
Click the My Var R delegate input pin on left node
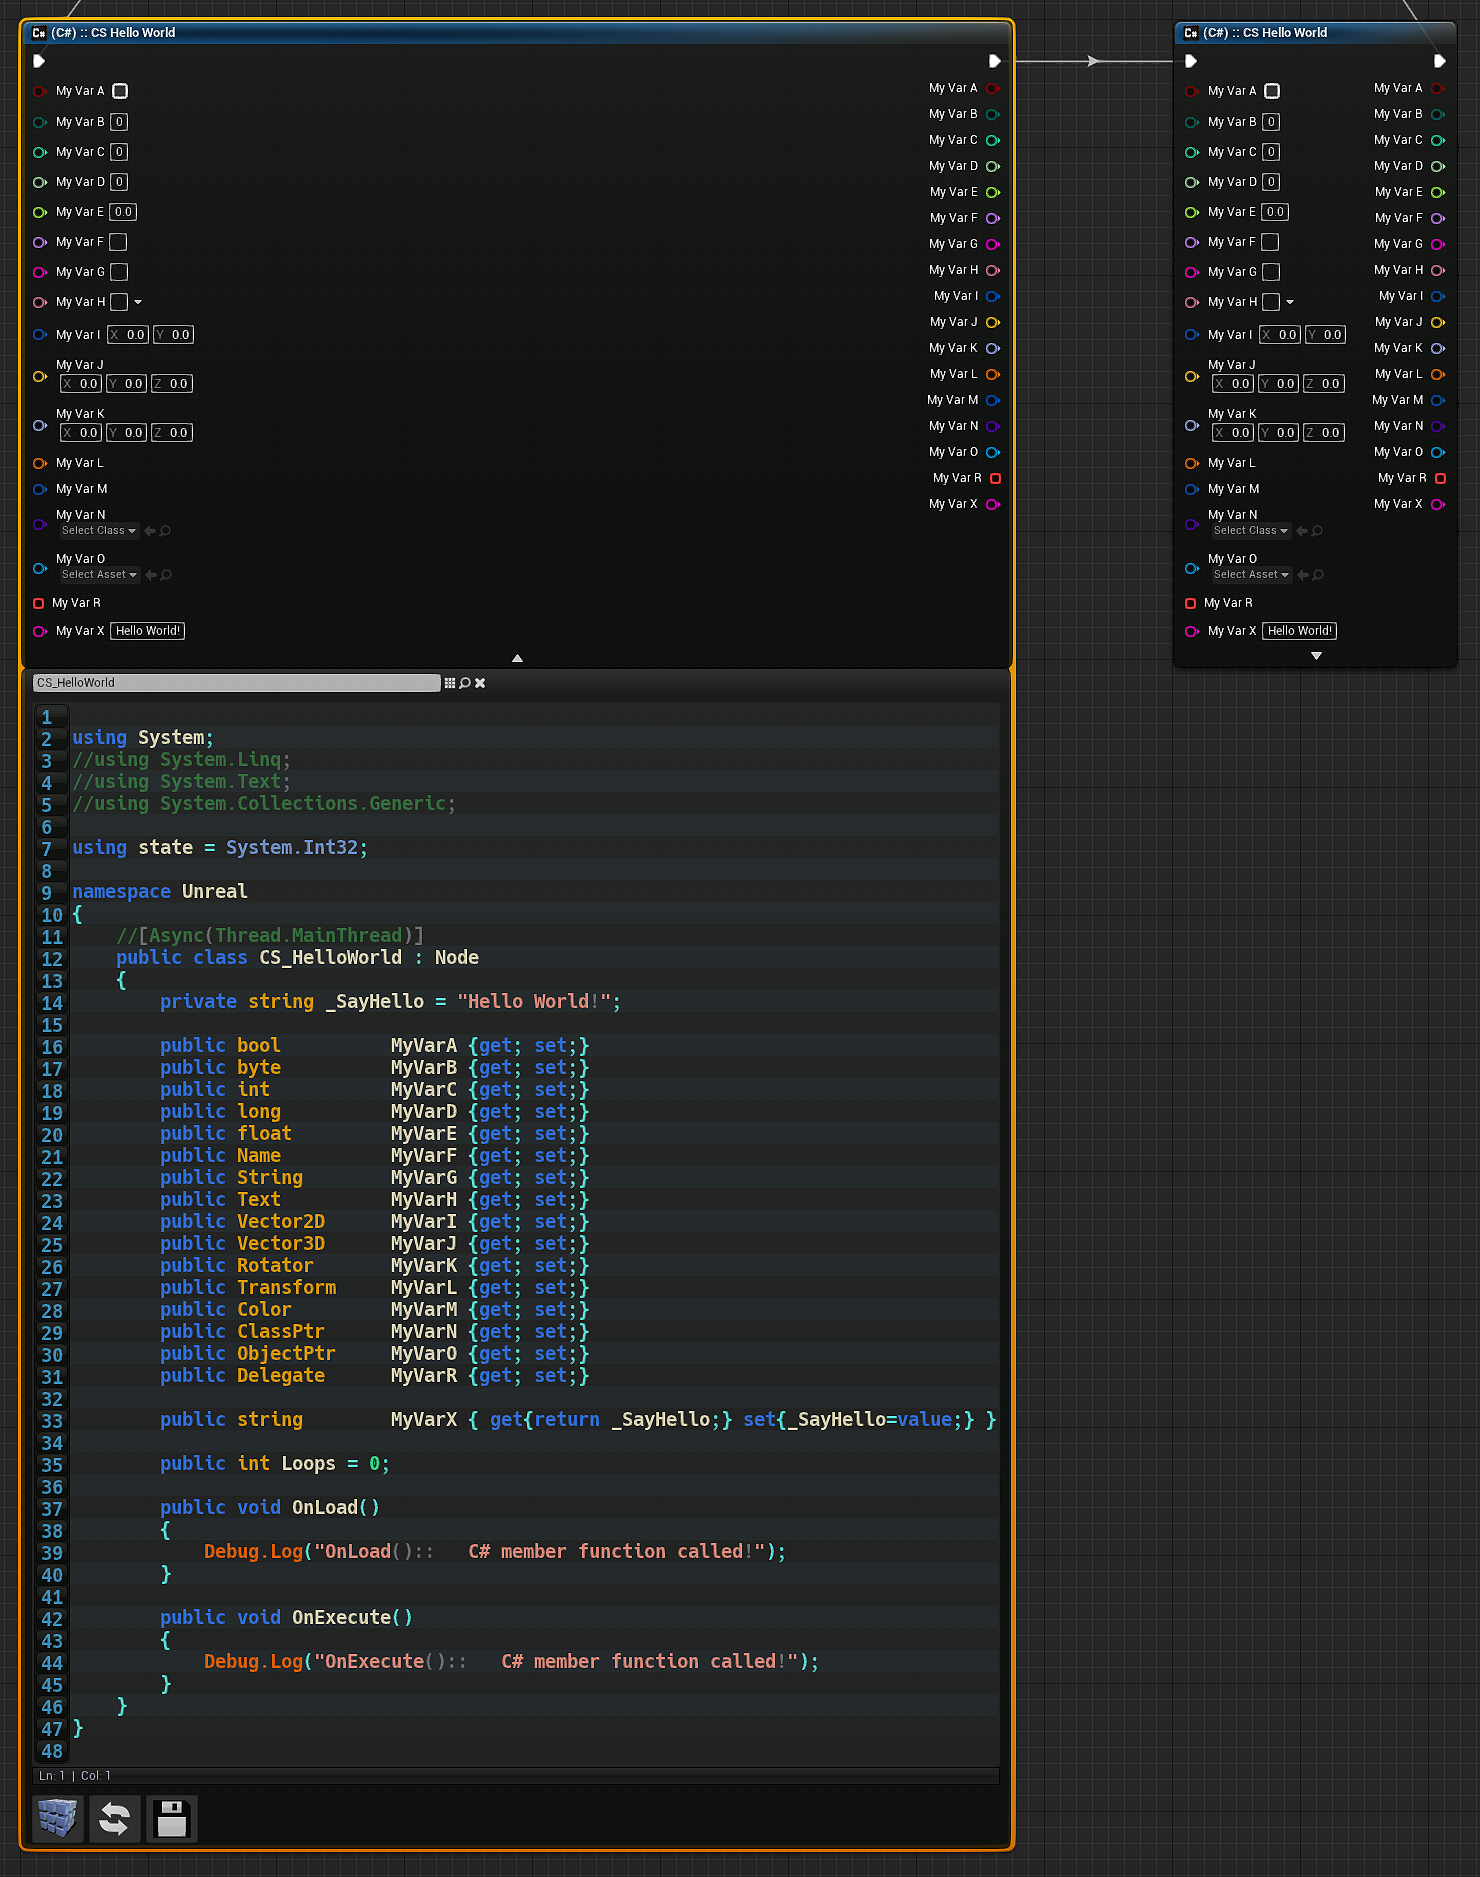click(x=39, y=603)
